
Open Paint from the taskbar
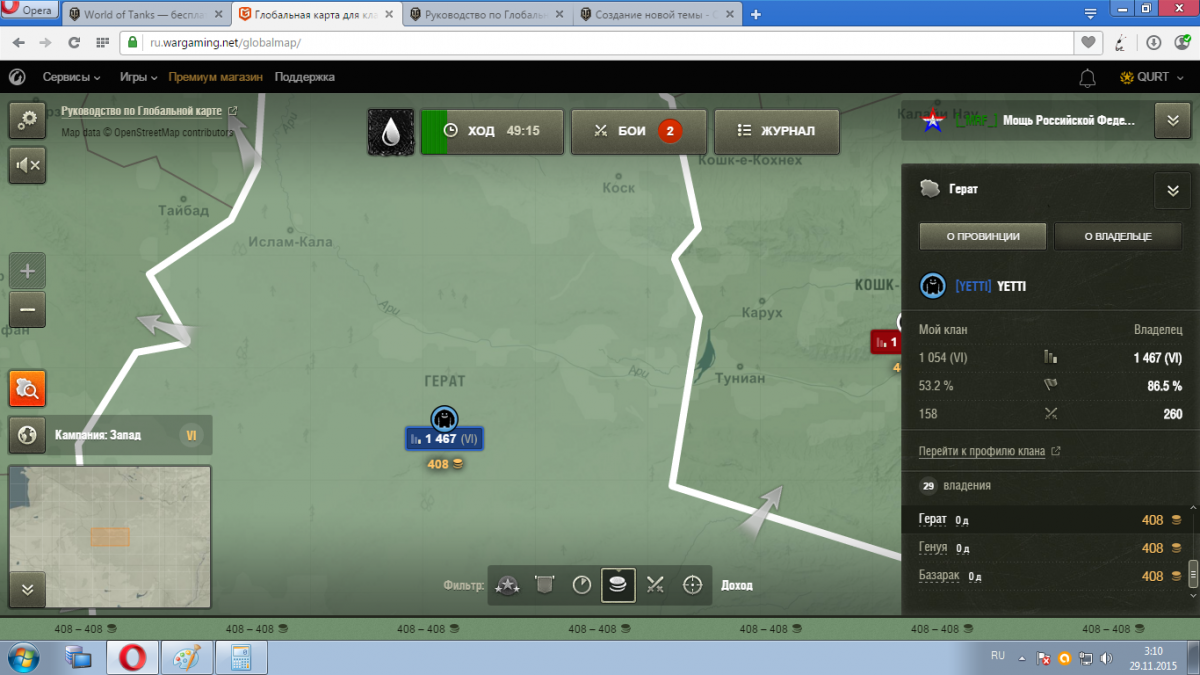coord(187,658)
